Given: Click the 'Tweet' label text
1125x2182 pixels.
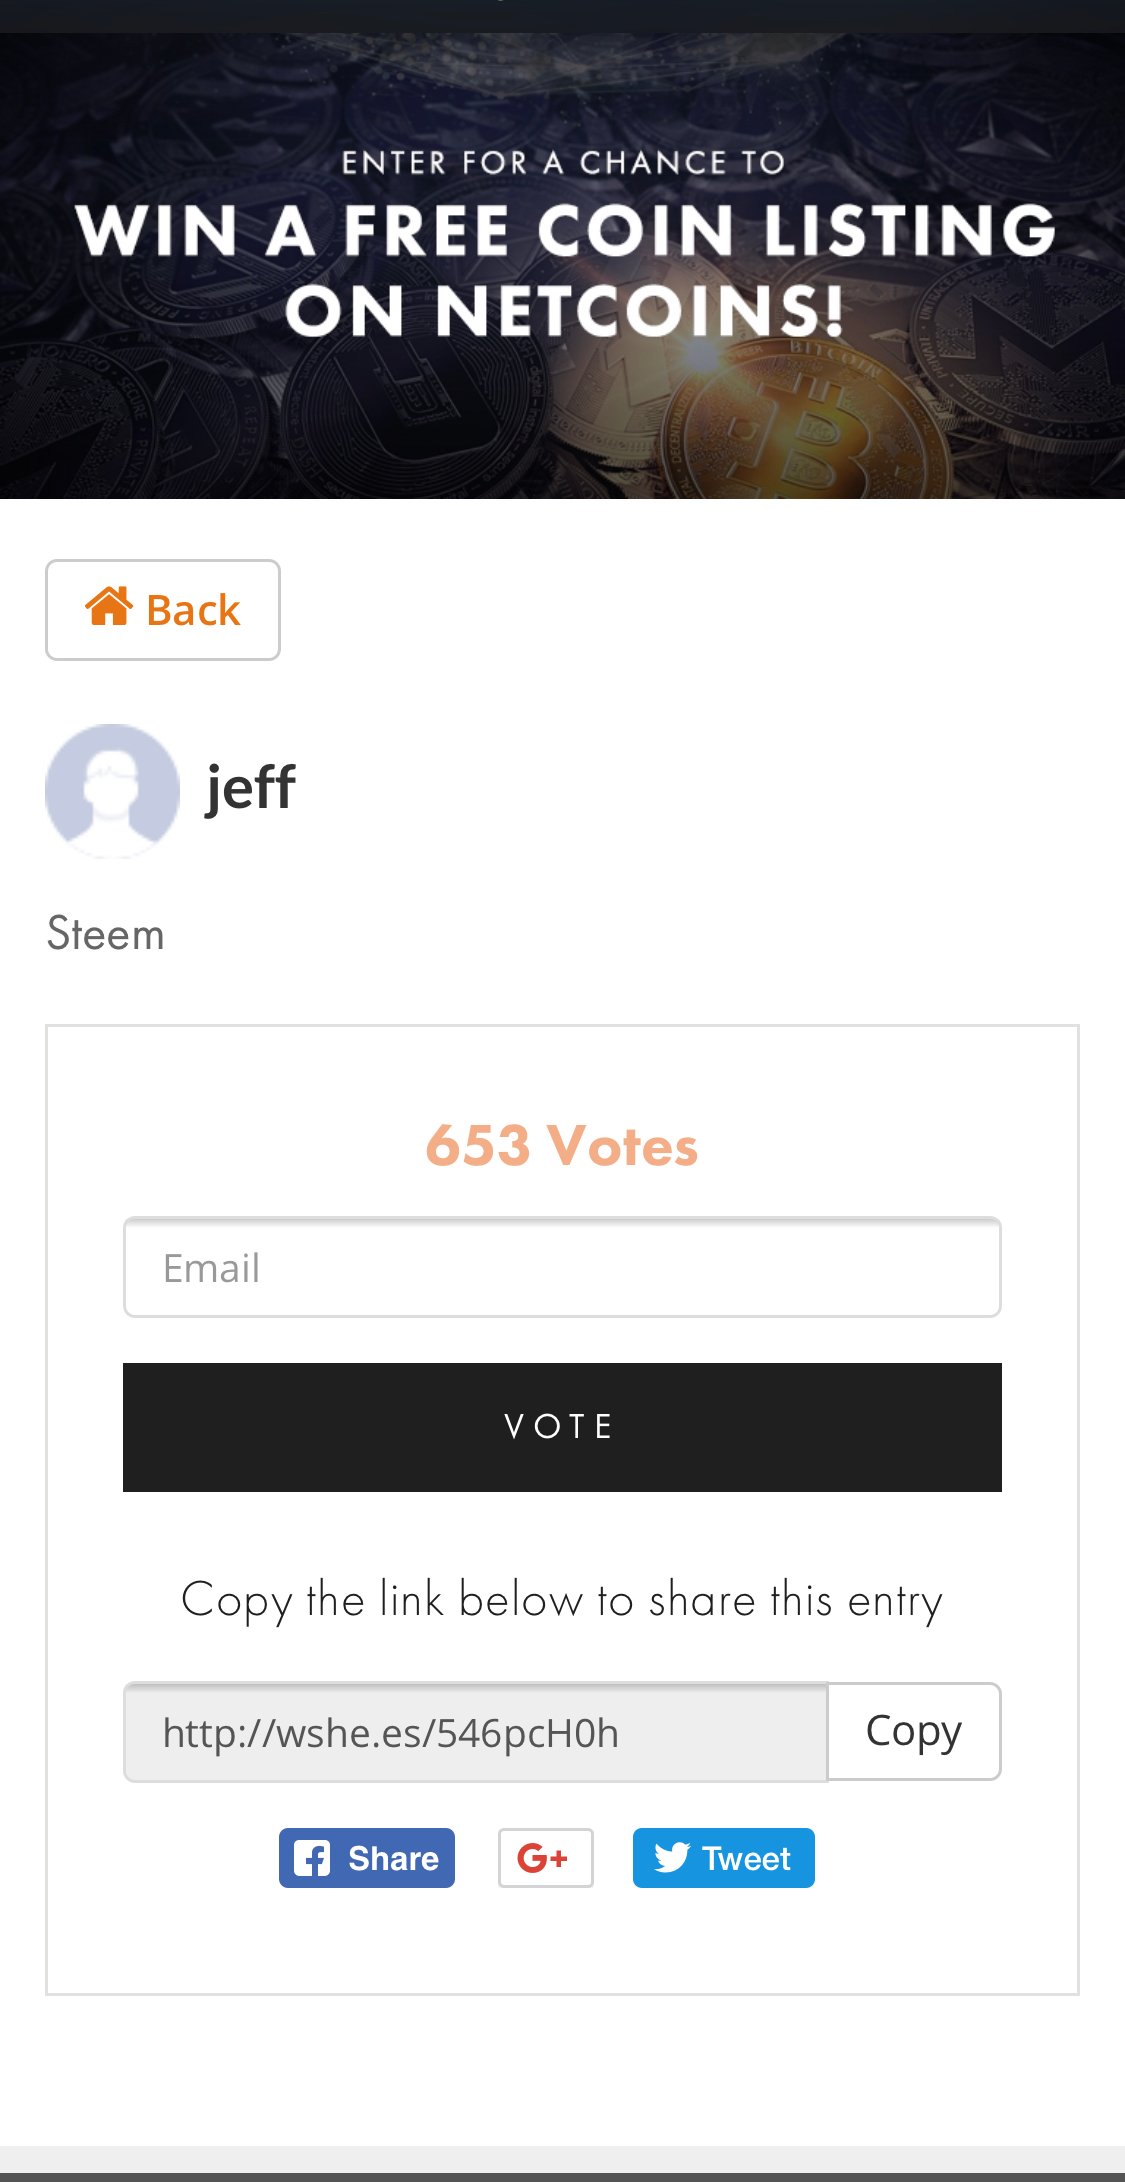Looking at the screenshot, I should pyautogui.click(x=746, y=1859).
